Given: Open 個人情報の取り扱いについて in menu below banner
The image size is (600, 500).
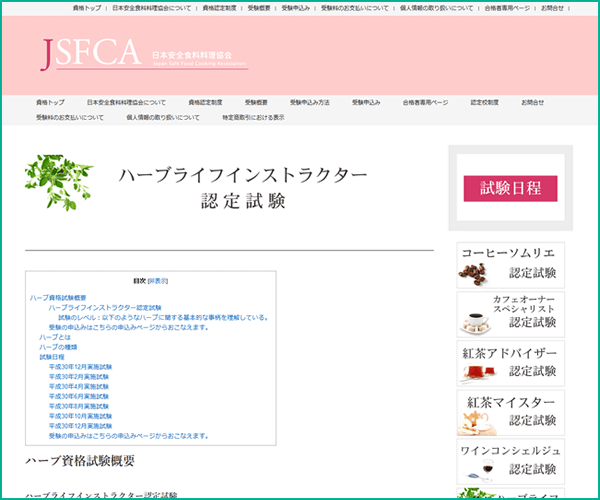Looking at the screenshot, I should (163, 117).
